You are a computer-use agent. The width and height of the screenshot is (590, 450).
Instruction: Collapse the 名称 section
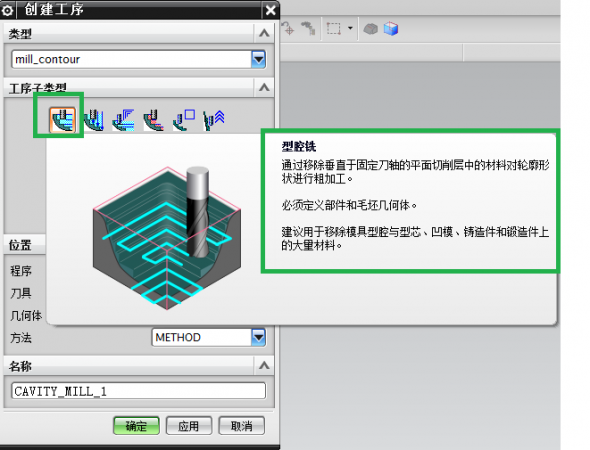tap(264, 365)
